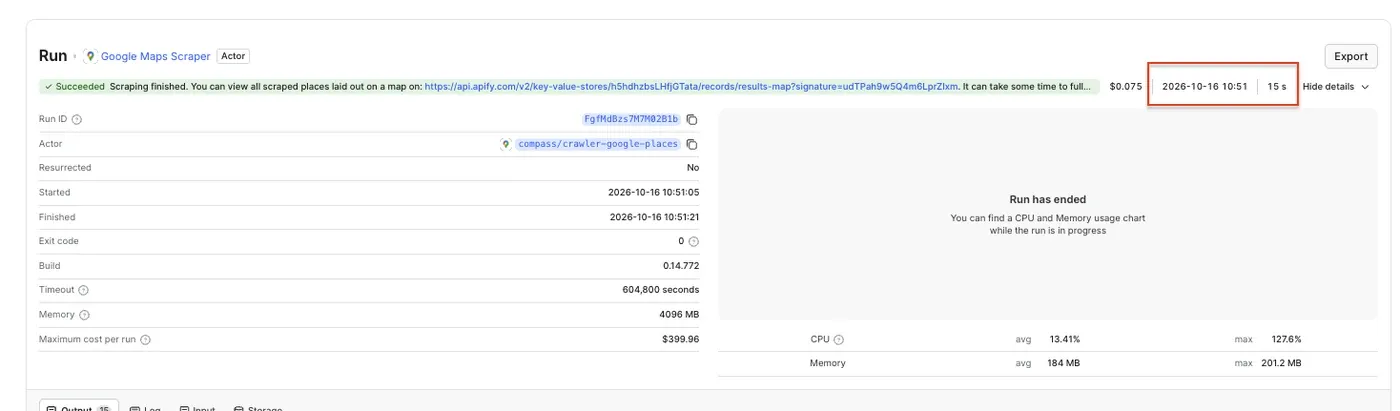Open Timeout help info icon
This screenshot has height=411, width=1400.
click(x=83, y=290)
